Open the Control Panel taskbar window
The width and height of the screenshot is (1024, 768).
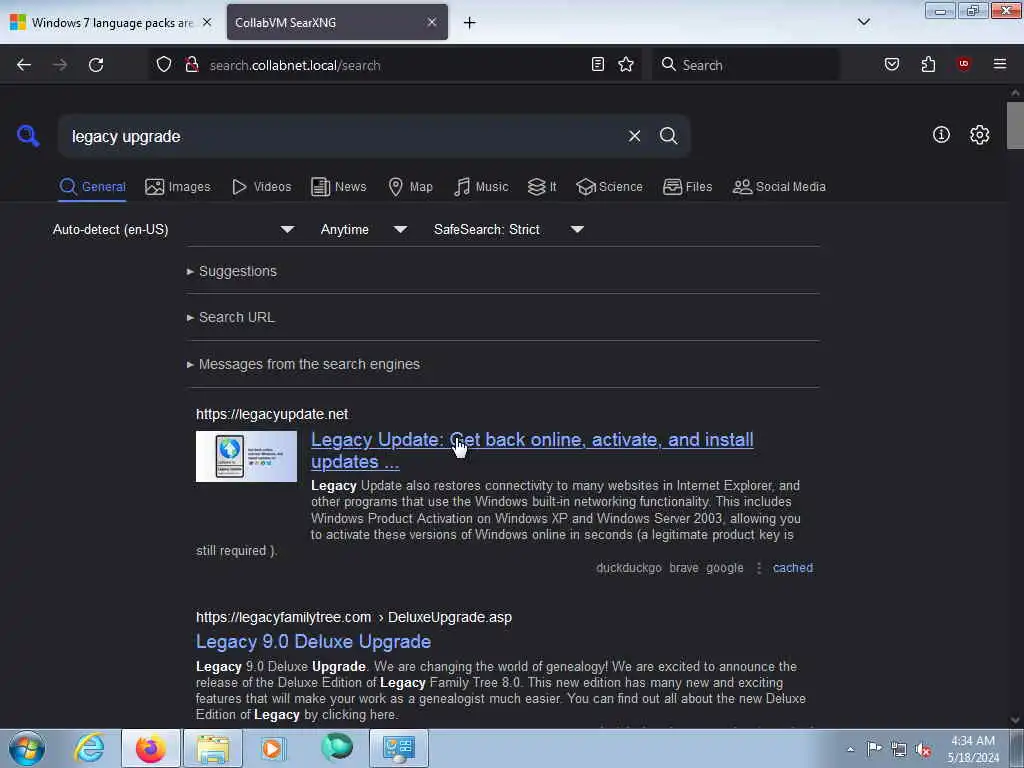pos(399,748)
